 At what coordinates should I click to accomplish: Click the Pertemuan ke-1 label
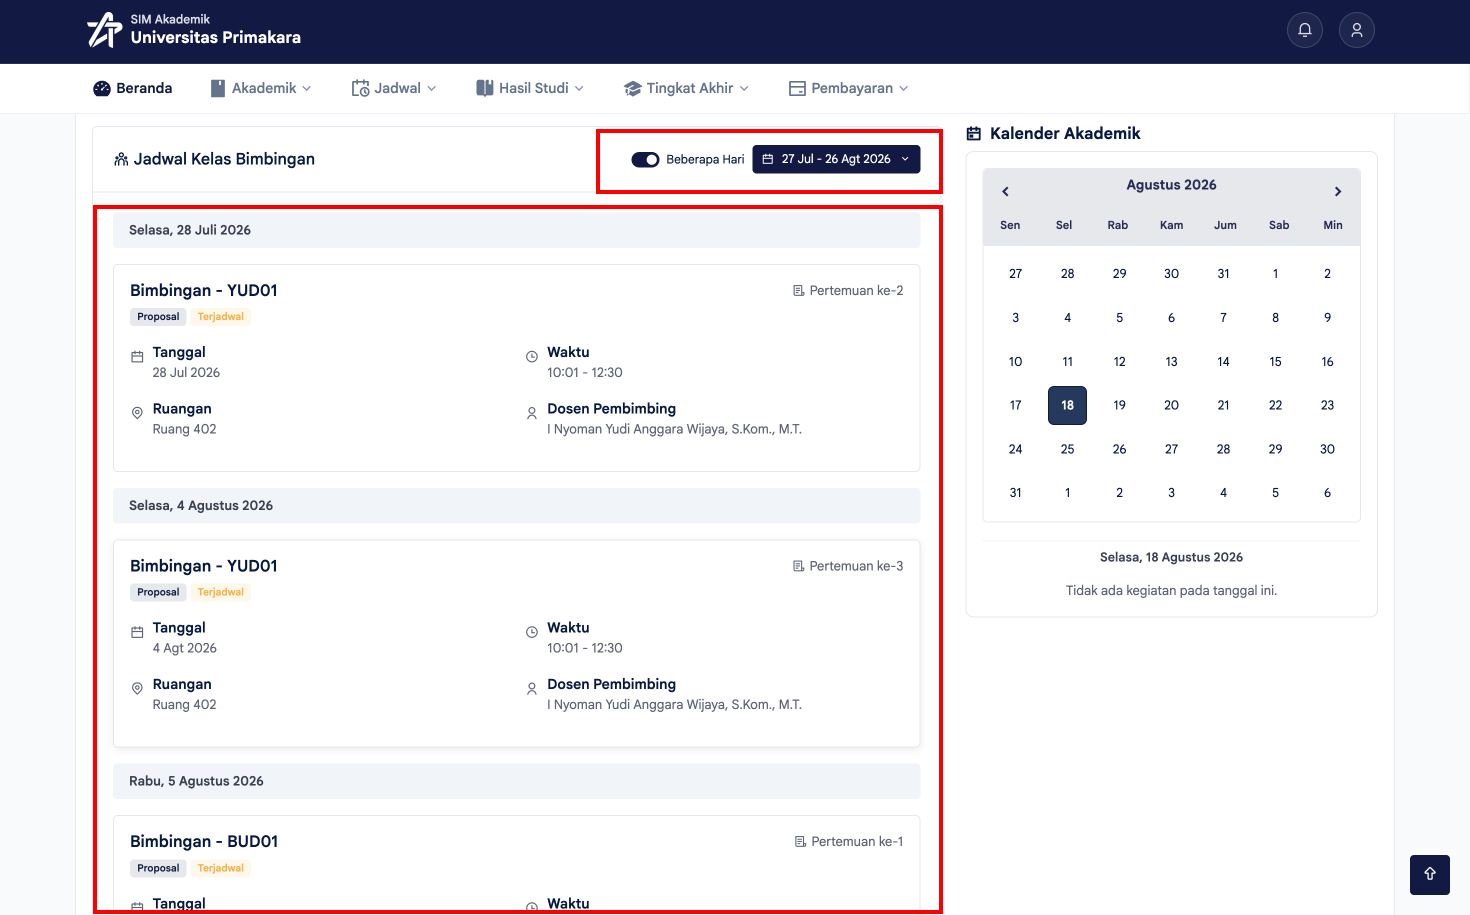tap(849, 842)
